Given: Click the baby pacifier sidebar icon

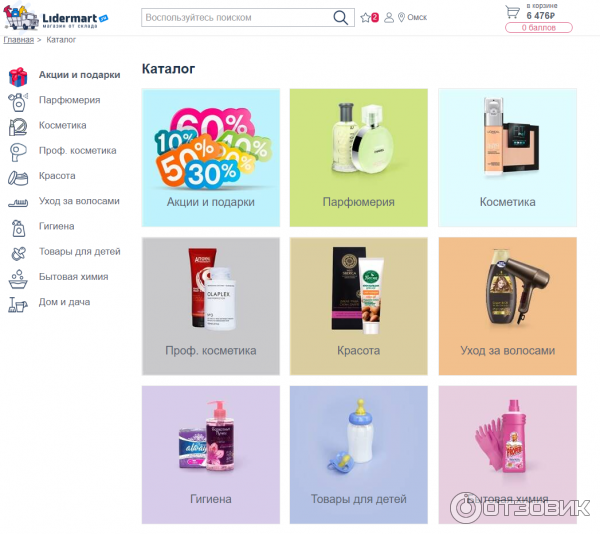Looking at the screenshot, I should [18, 253].
